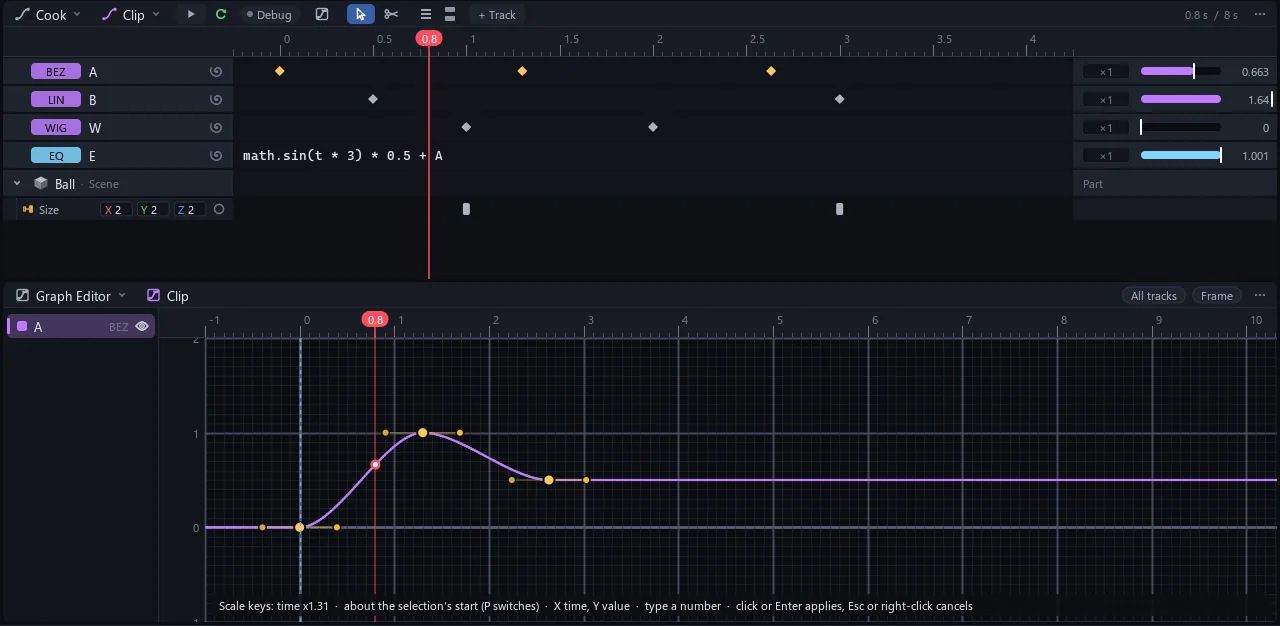Open the Clip dropdown in the top toolbar

click(x=131, y=15)
